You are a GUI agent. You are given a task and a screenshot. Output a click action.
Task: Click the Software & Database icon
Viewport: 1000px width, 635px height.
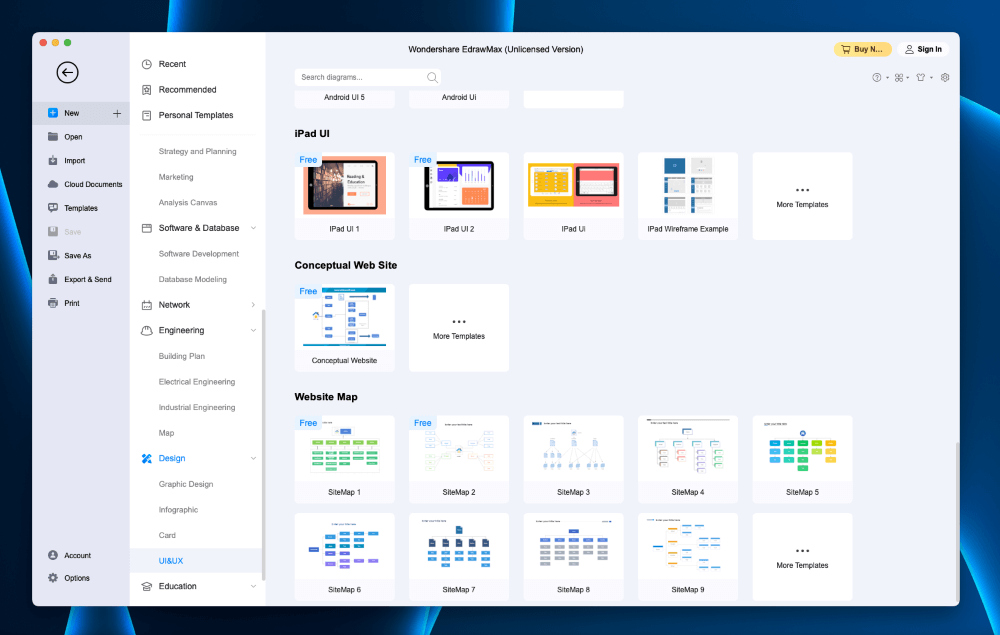point(147,228)
